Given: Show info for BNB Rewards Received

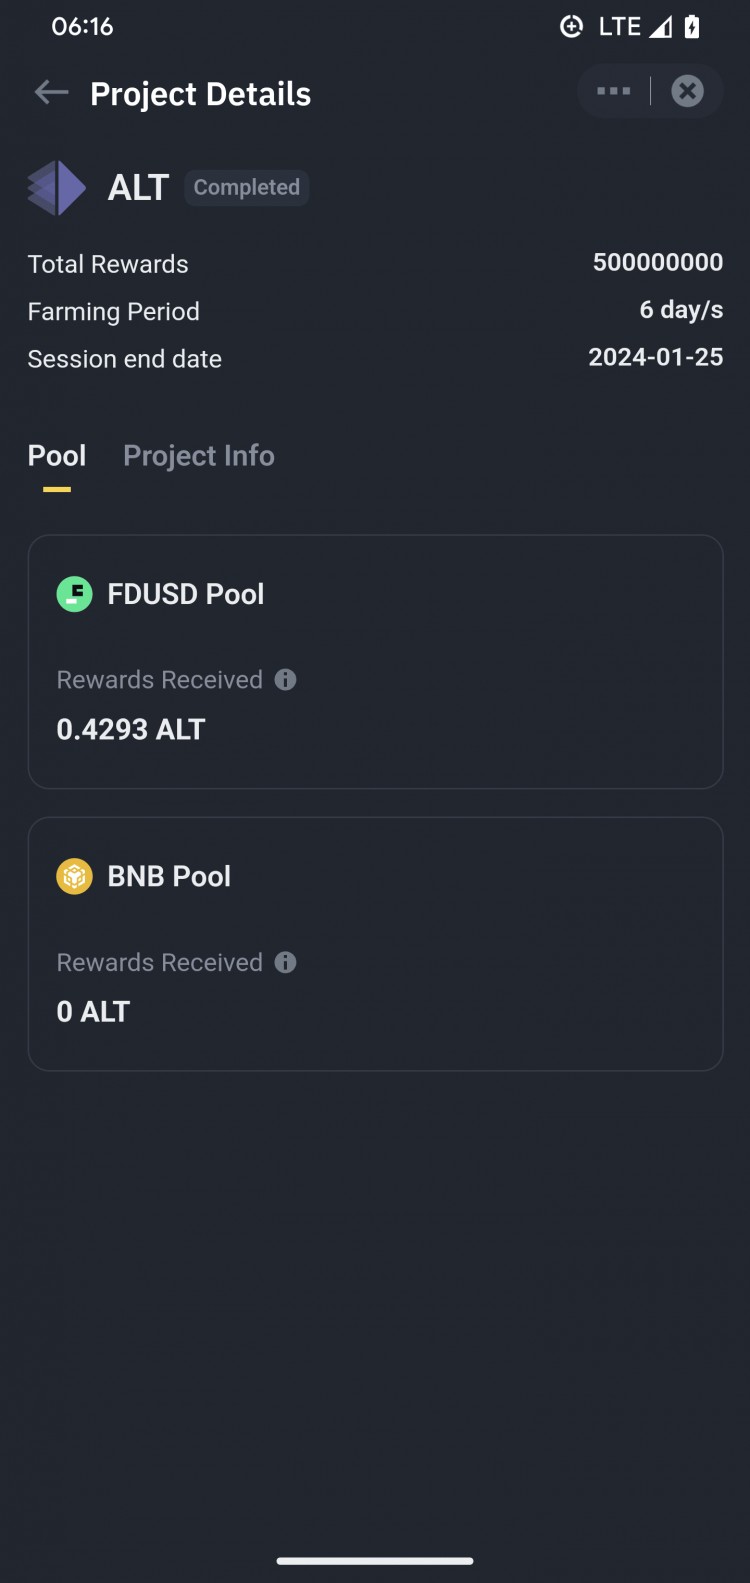Looking at the screenshot, I should [x=285, y=962].
